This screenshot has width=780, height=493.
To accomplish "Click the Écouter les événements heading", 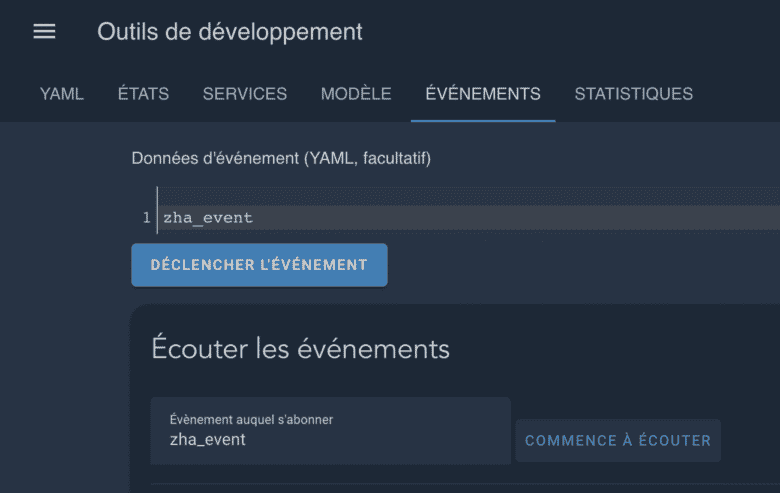I will click(x=300, y=349).
